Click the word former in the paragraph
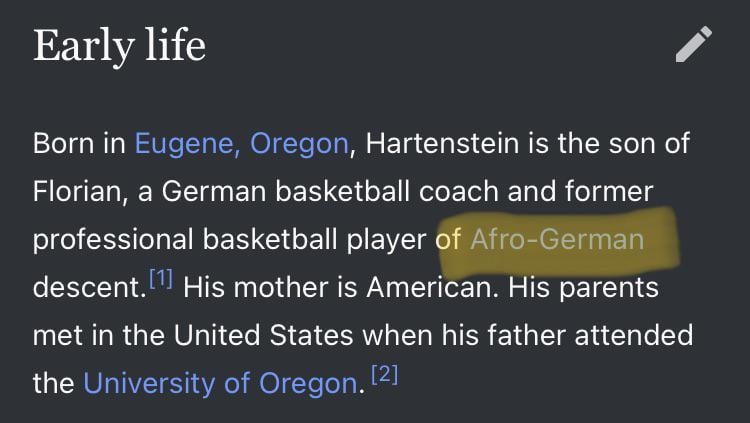This screenshot has height=423, width=750. pyautogui.click(x=604, y=191)
